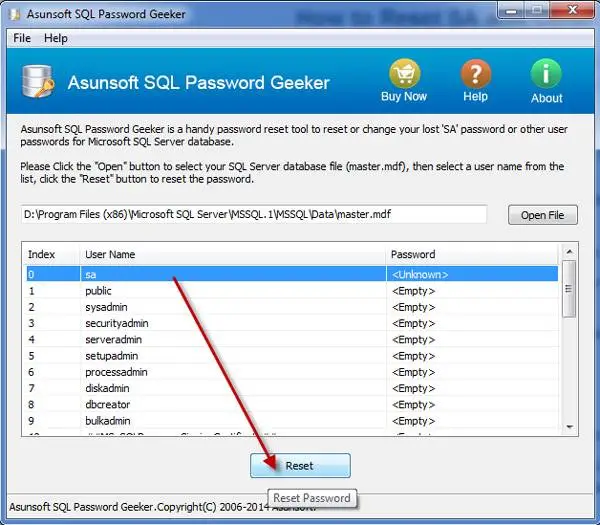Click the user list scroll up arrow

(x=569, y=252)
